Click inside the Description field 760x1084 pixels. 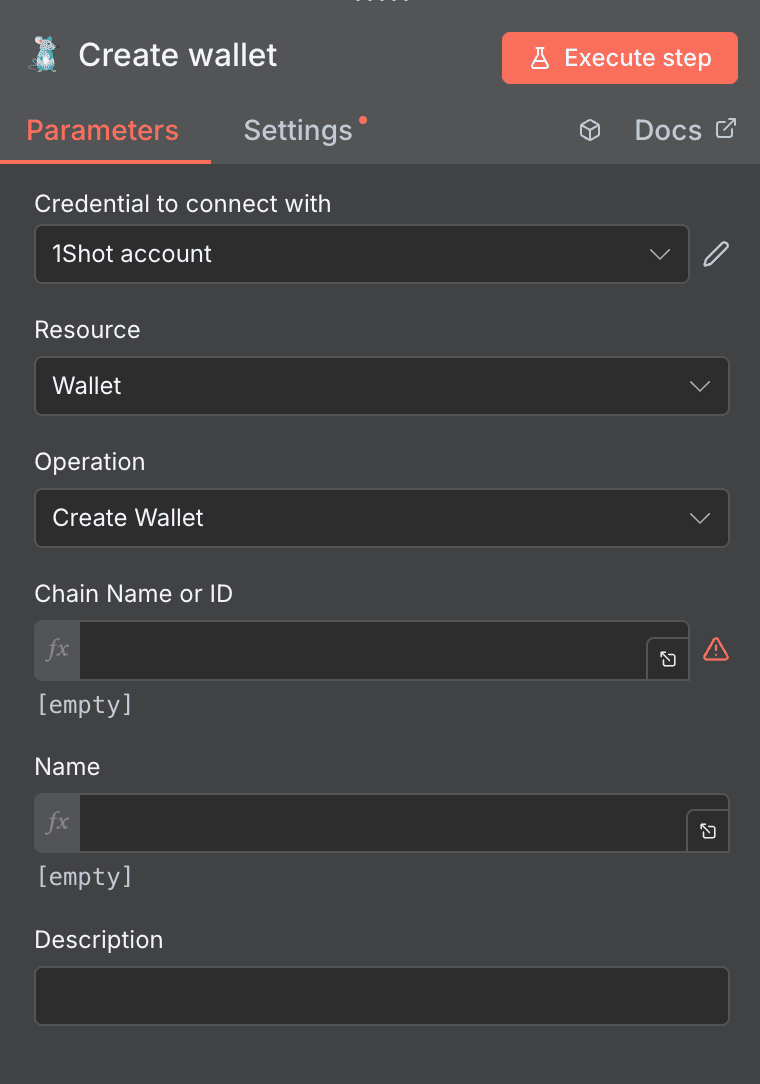382,996
